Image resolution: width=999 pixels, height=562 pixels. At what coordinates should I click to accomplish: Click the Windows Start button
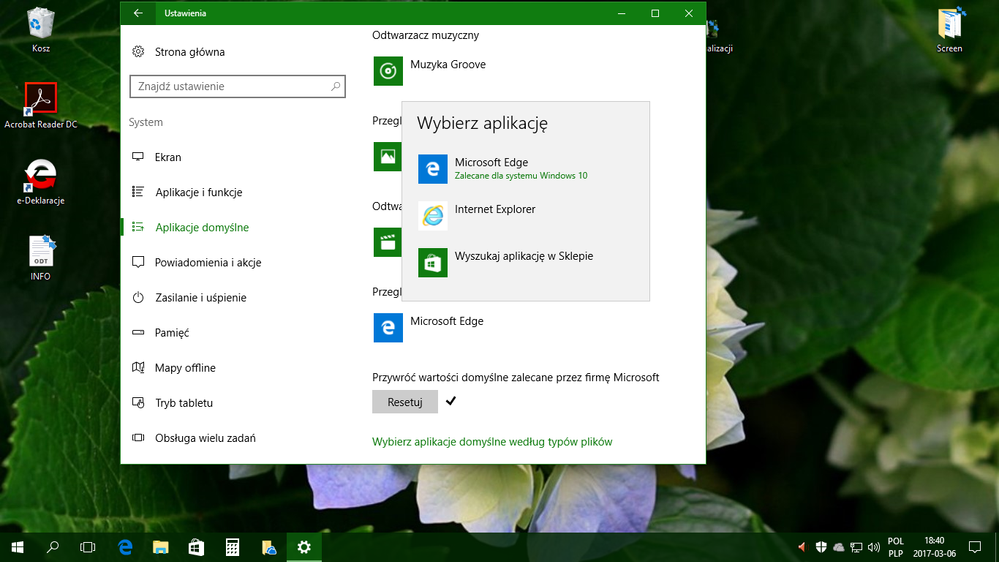[17, 547]
